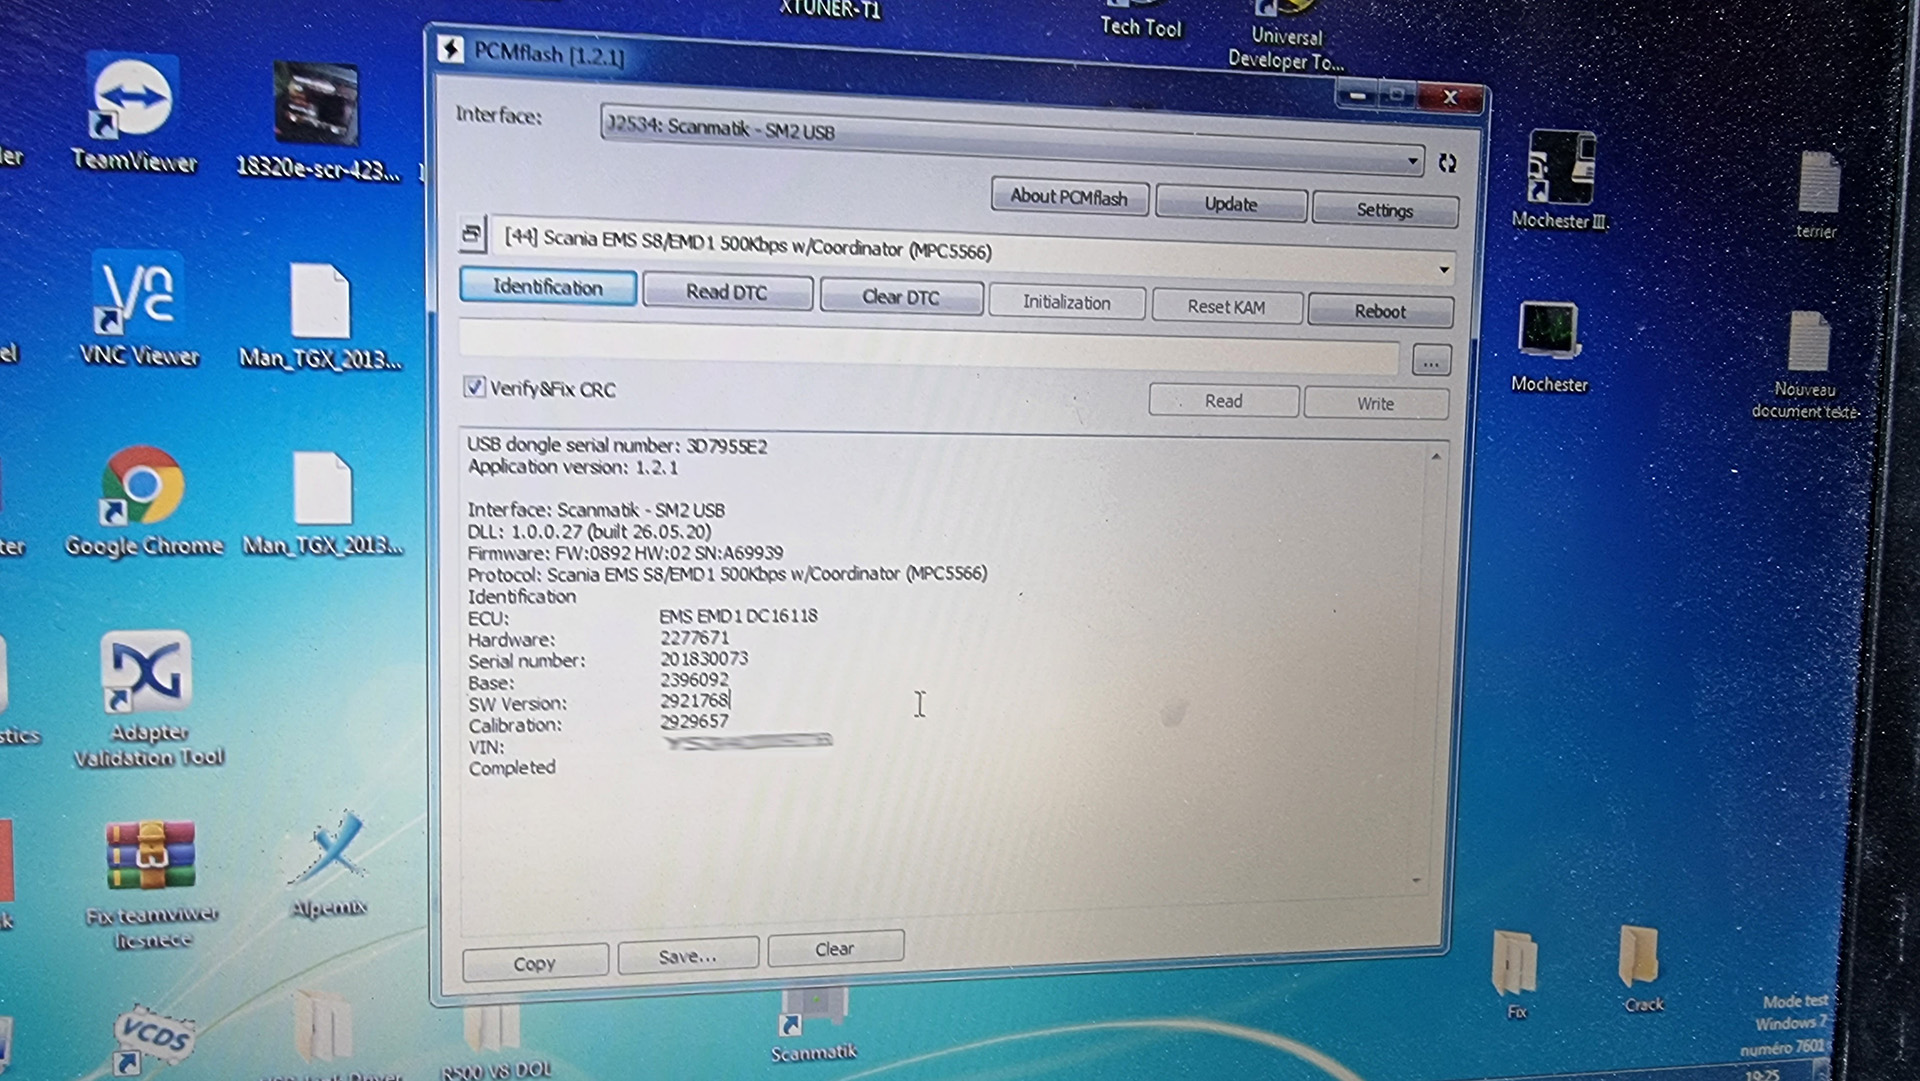The image size is (1920, 1081).
Task: Open PCMflash Settings
Action: click(x=1384, y=210)
